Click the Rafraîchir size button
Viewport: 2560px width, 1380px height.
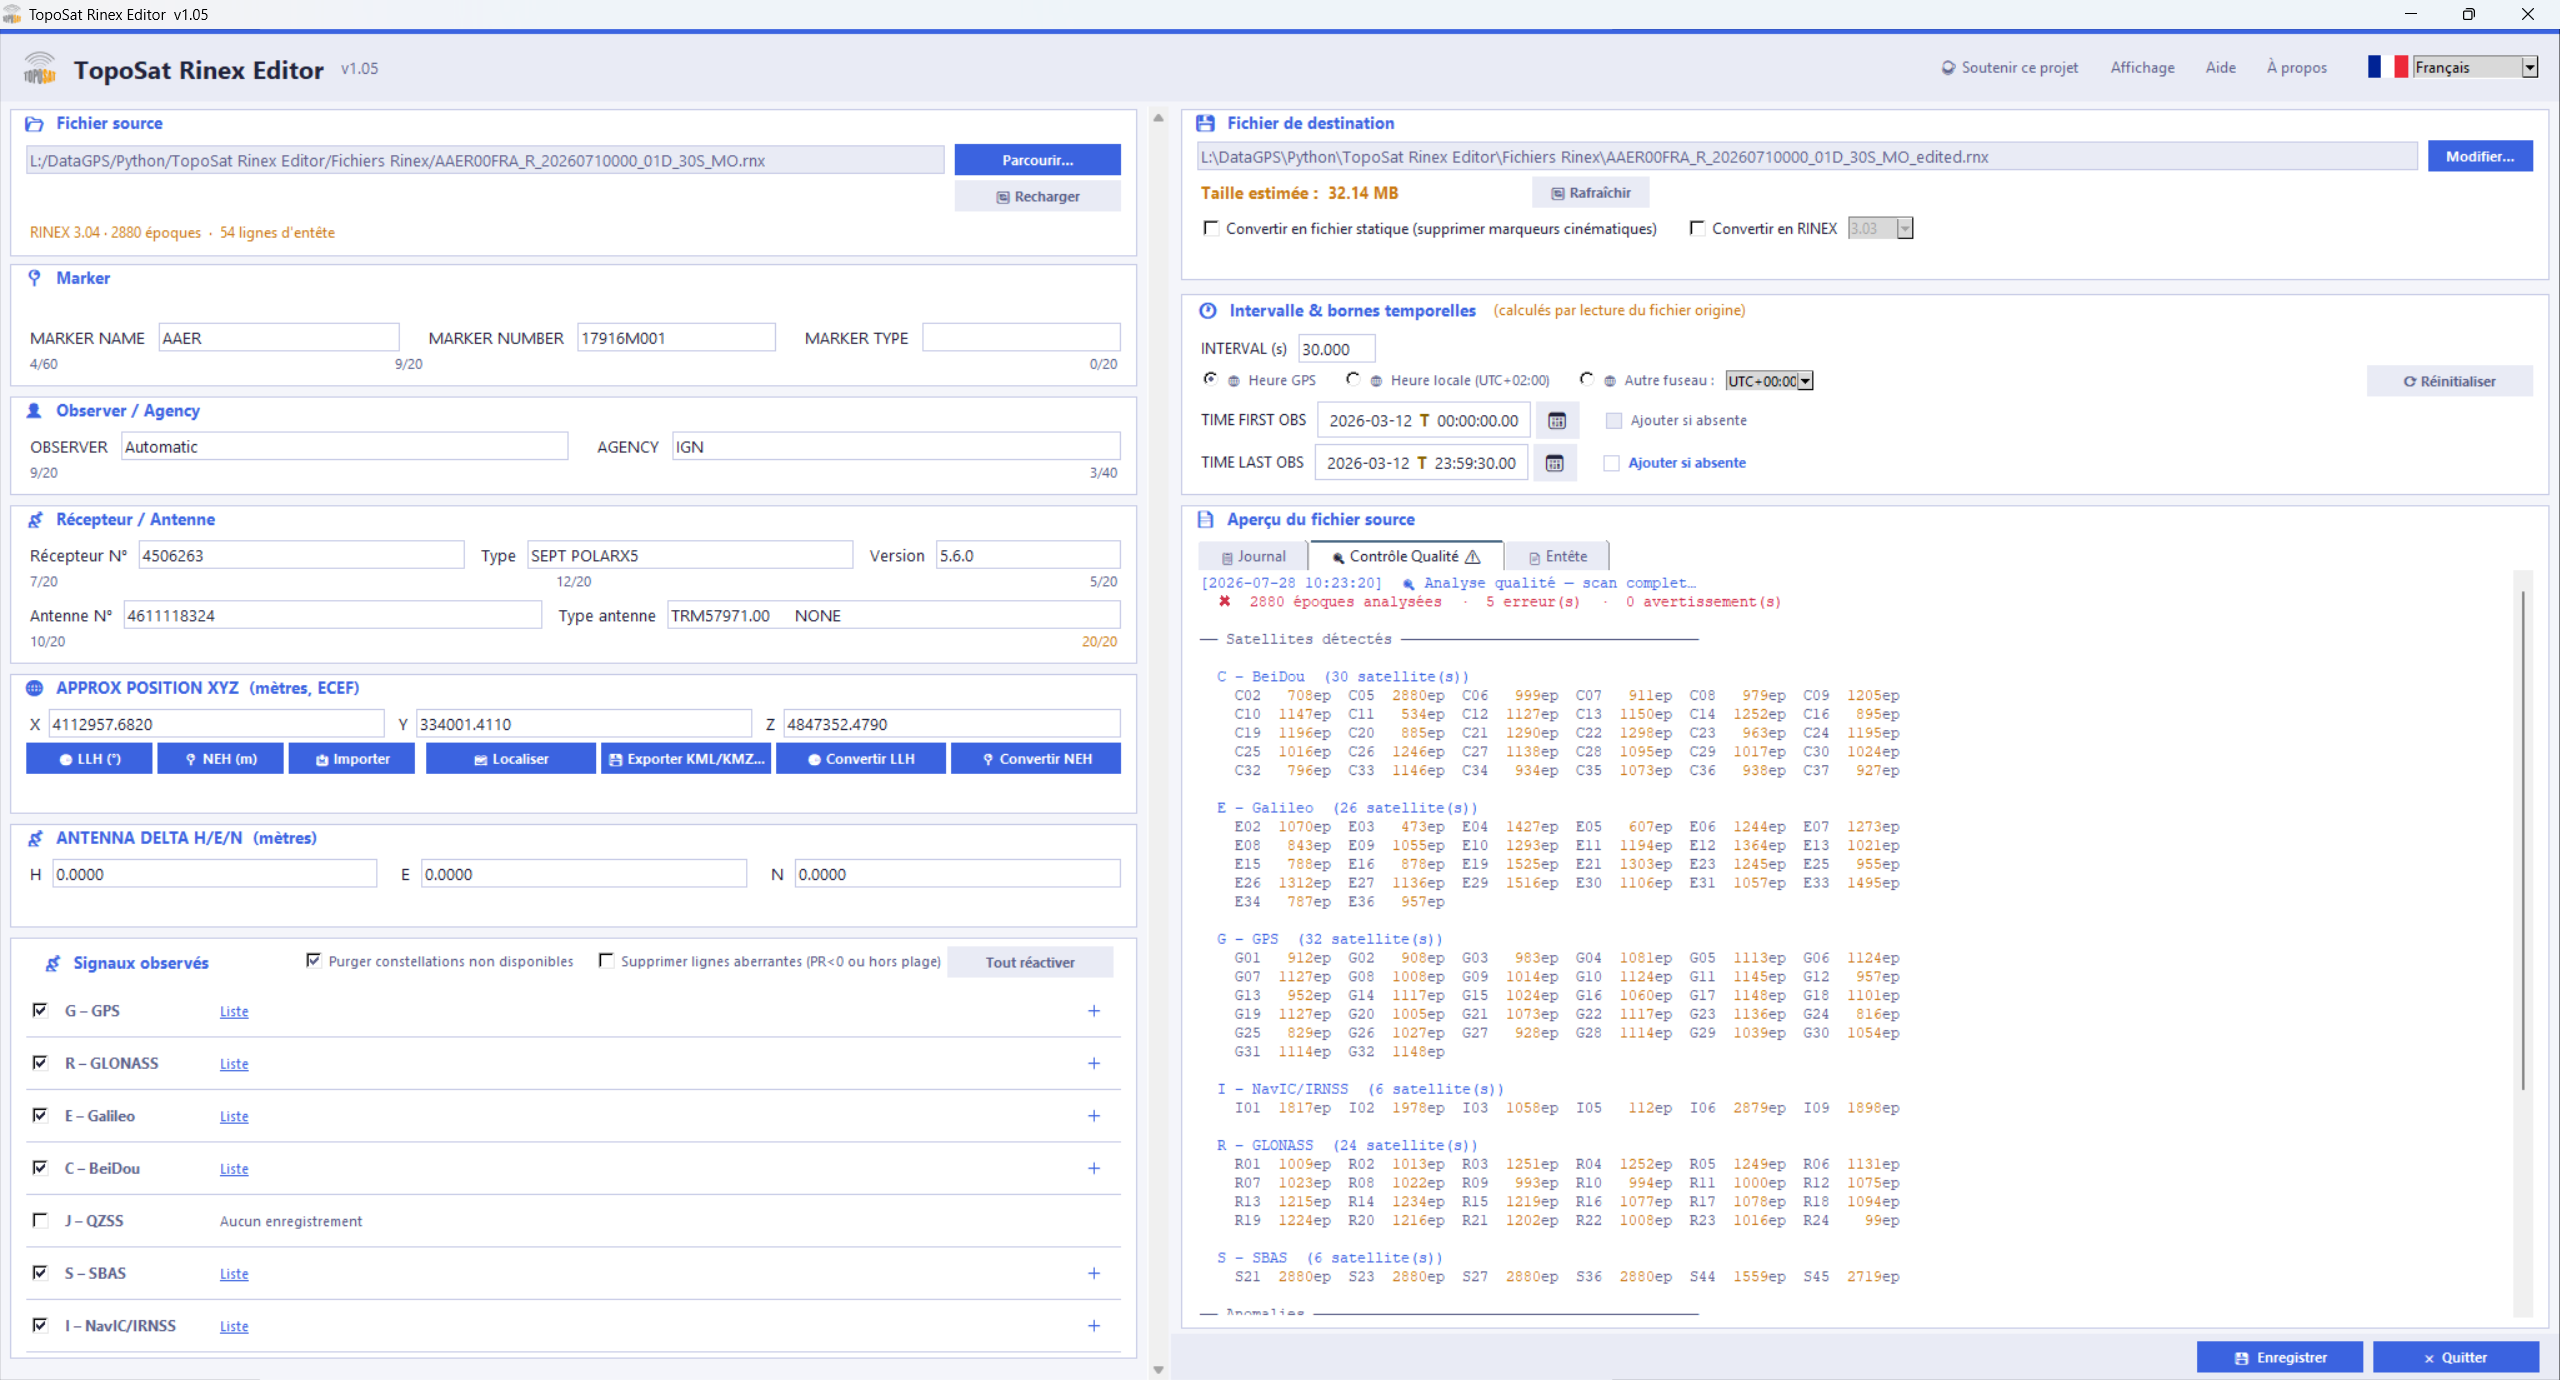coord(1591,193)
